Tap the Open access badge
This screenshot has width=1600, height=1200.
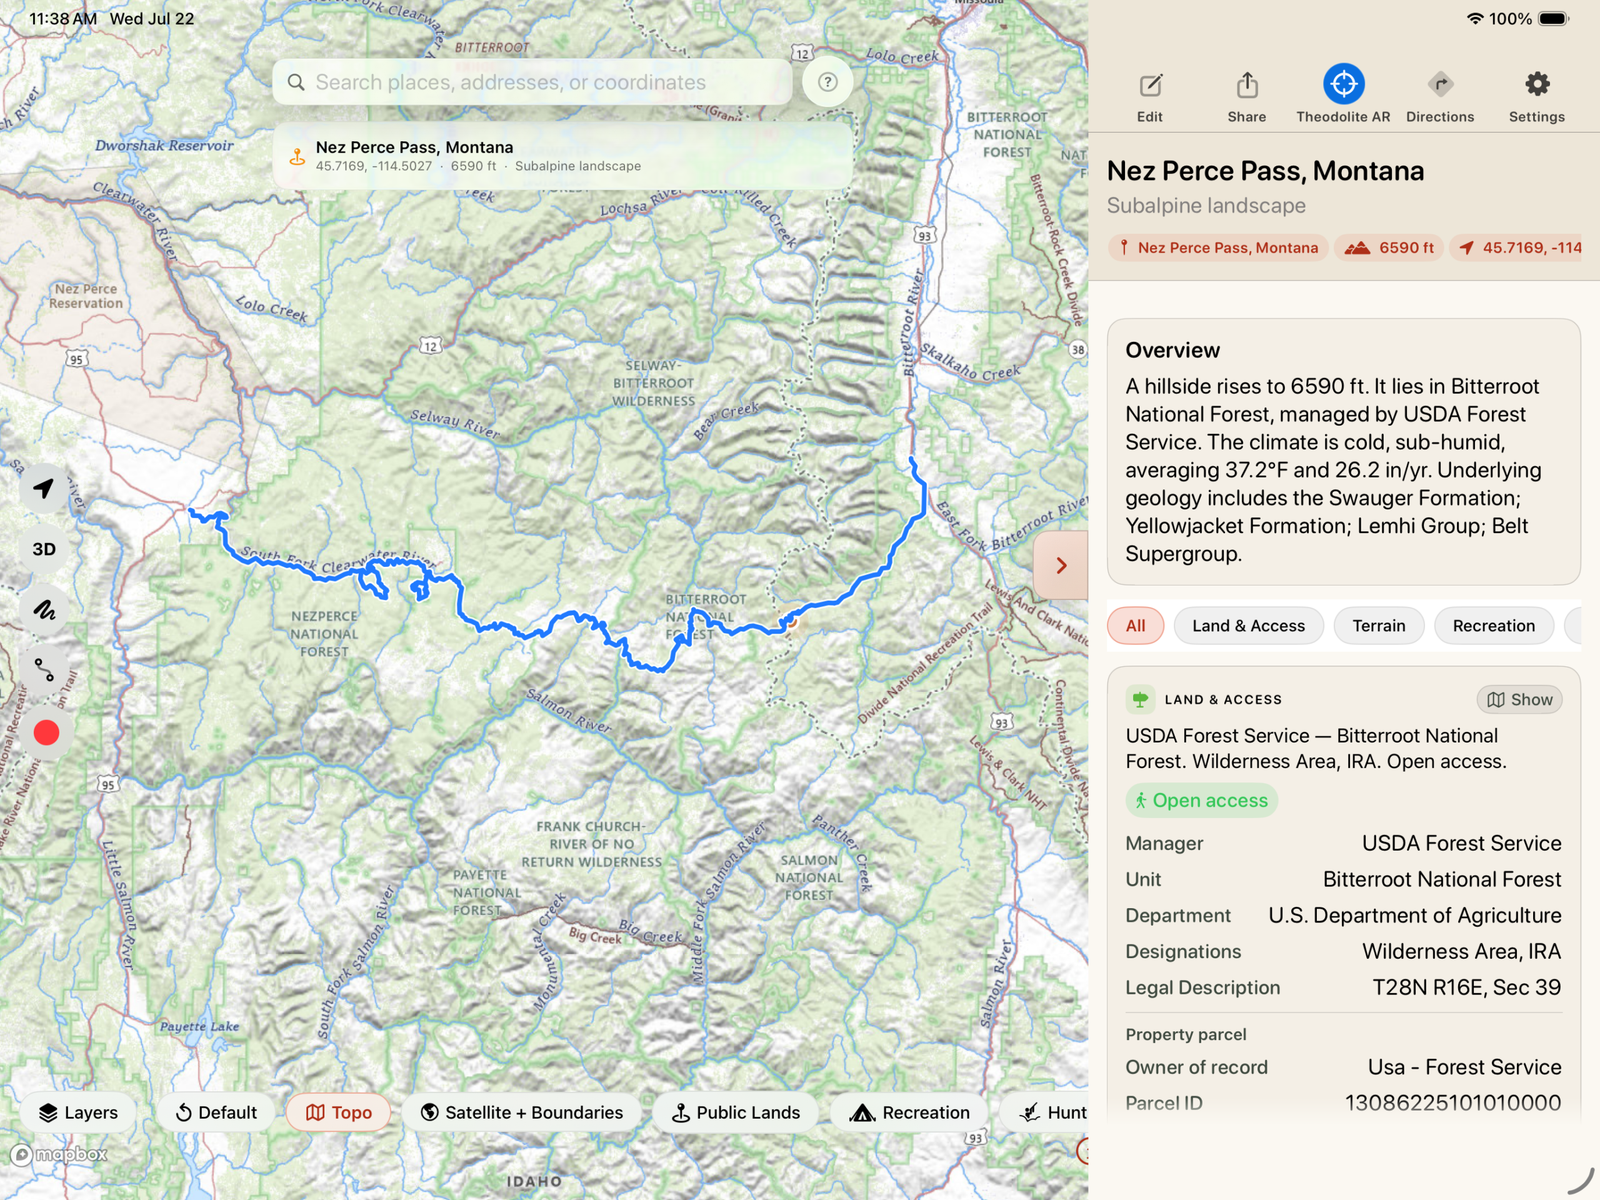(1202, 800)
